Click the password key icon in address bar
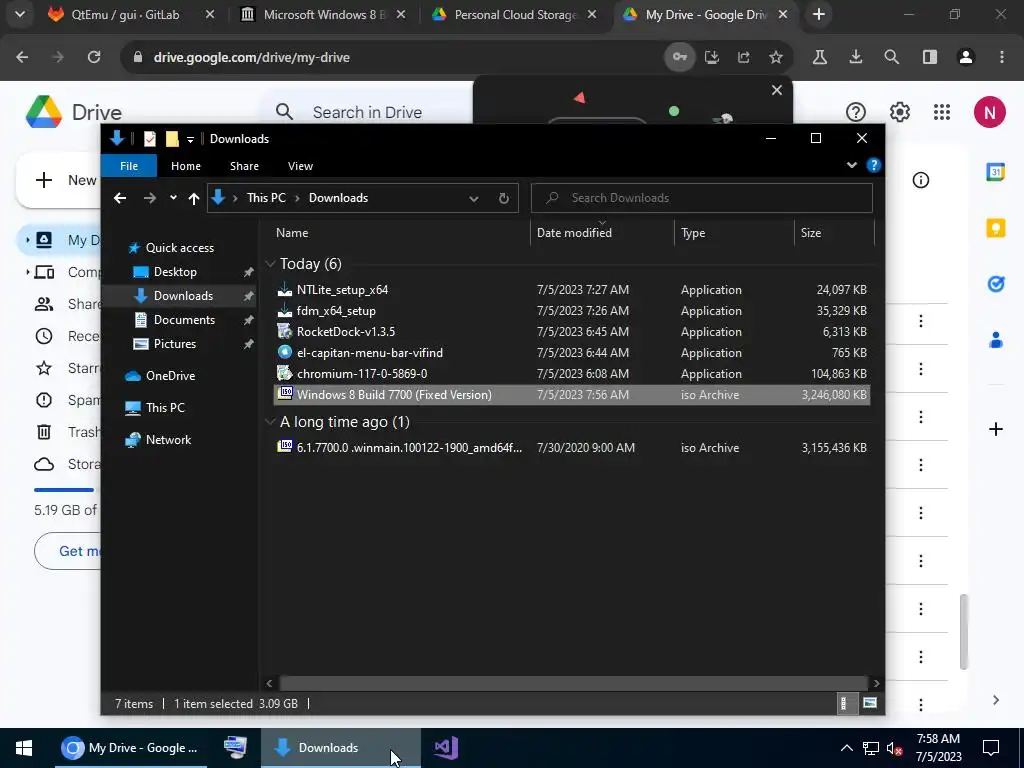The height and width of the screenshot is (768, 1024). 680,57
